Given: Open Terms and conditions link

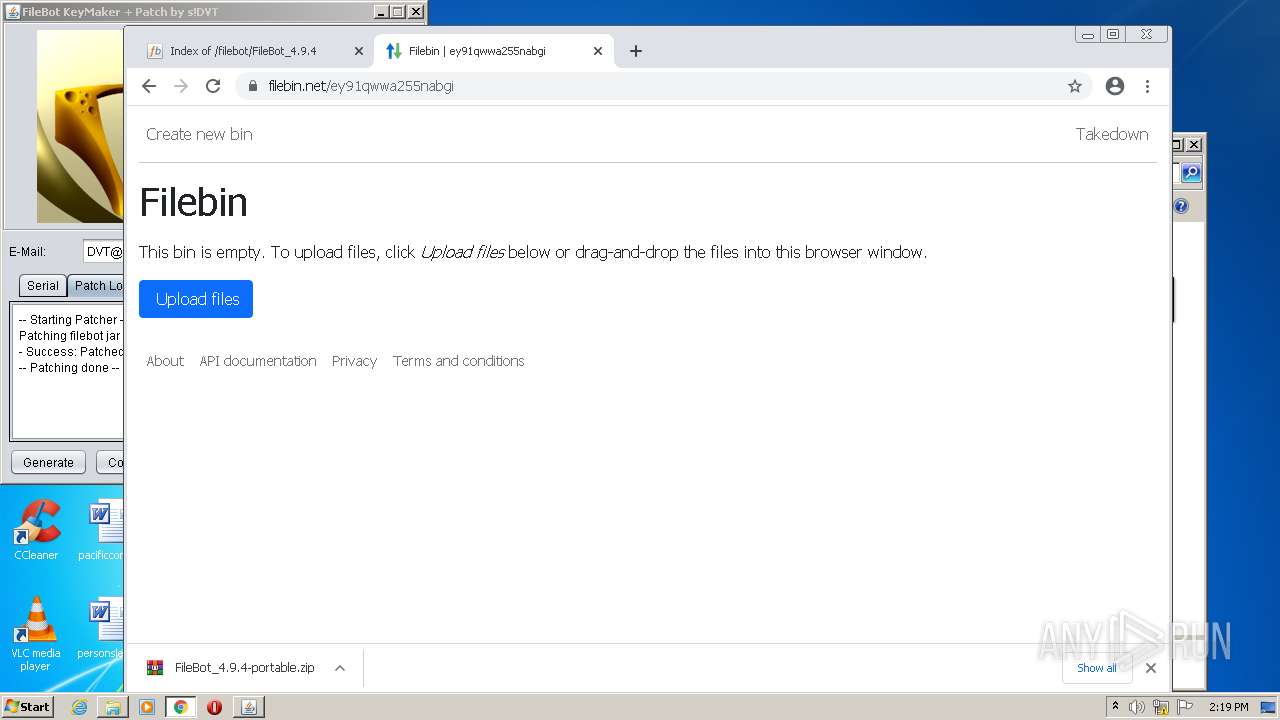Looking at the screenshot, I should 458,361.
